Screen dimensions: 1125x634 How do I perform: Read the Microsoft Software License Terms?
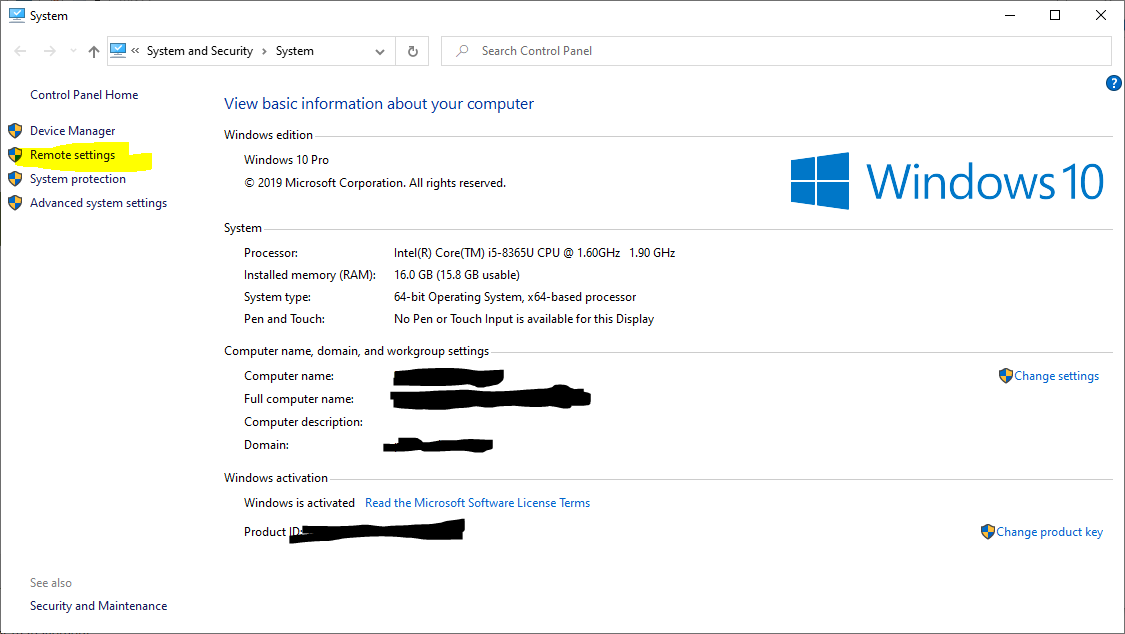tap(477, 503)
